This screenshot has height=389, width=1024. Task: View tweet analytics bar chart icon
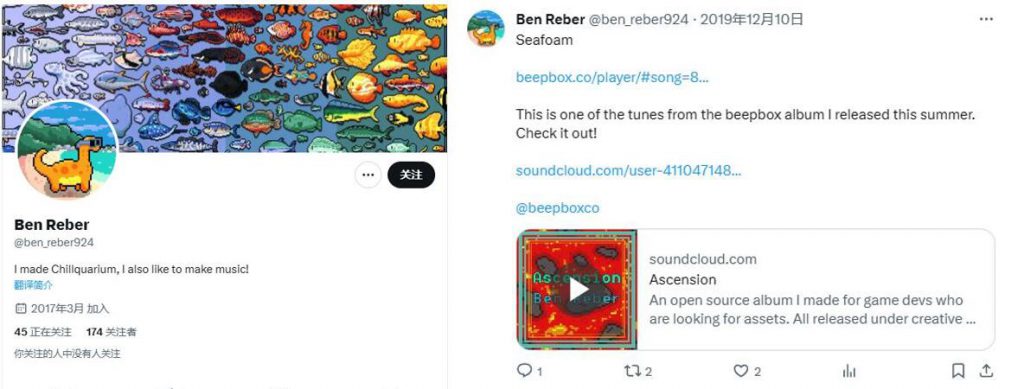click(x=849, y=371)
